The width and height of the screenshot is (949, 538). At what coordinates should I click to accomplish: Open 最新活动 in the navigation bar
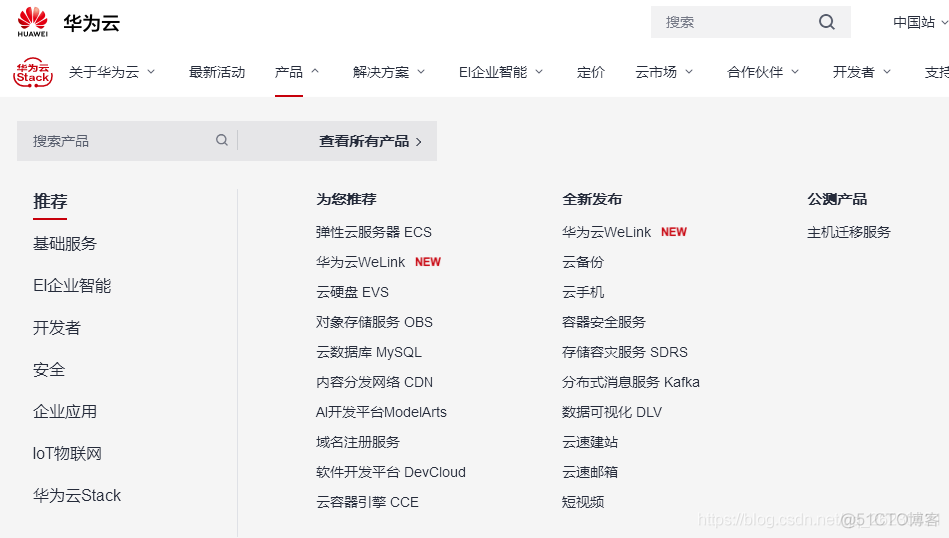pos(217,72)
